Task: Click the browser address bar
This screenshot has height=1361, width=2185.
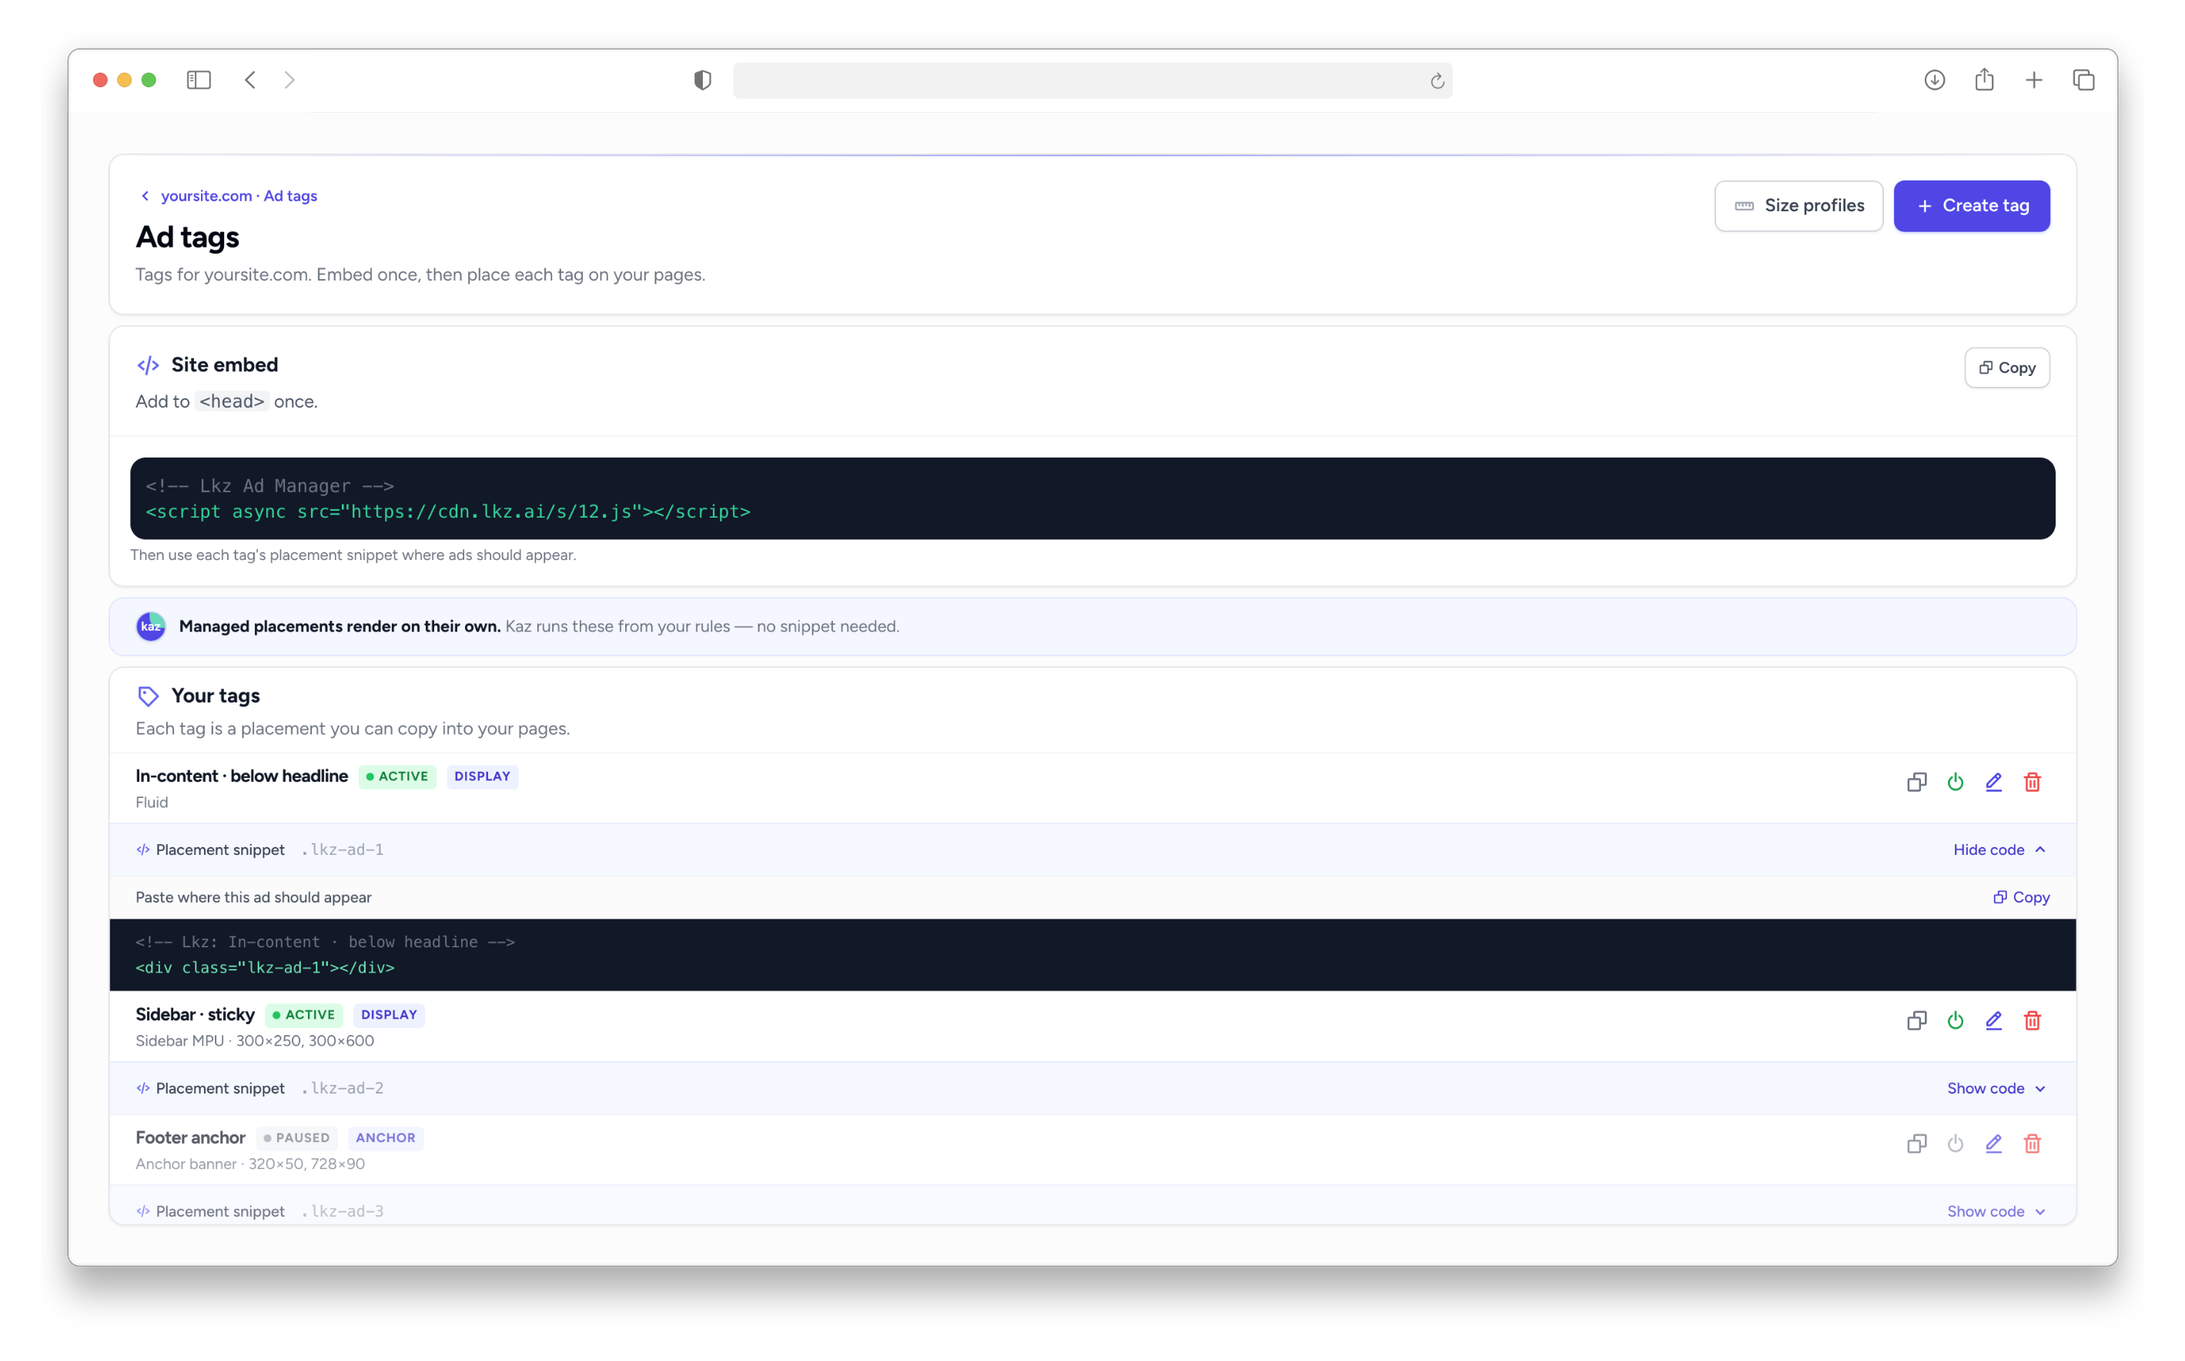Action: click(1092, 80)
